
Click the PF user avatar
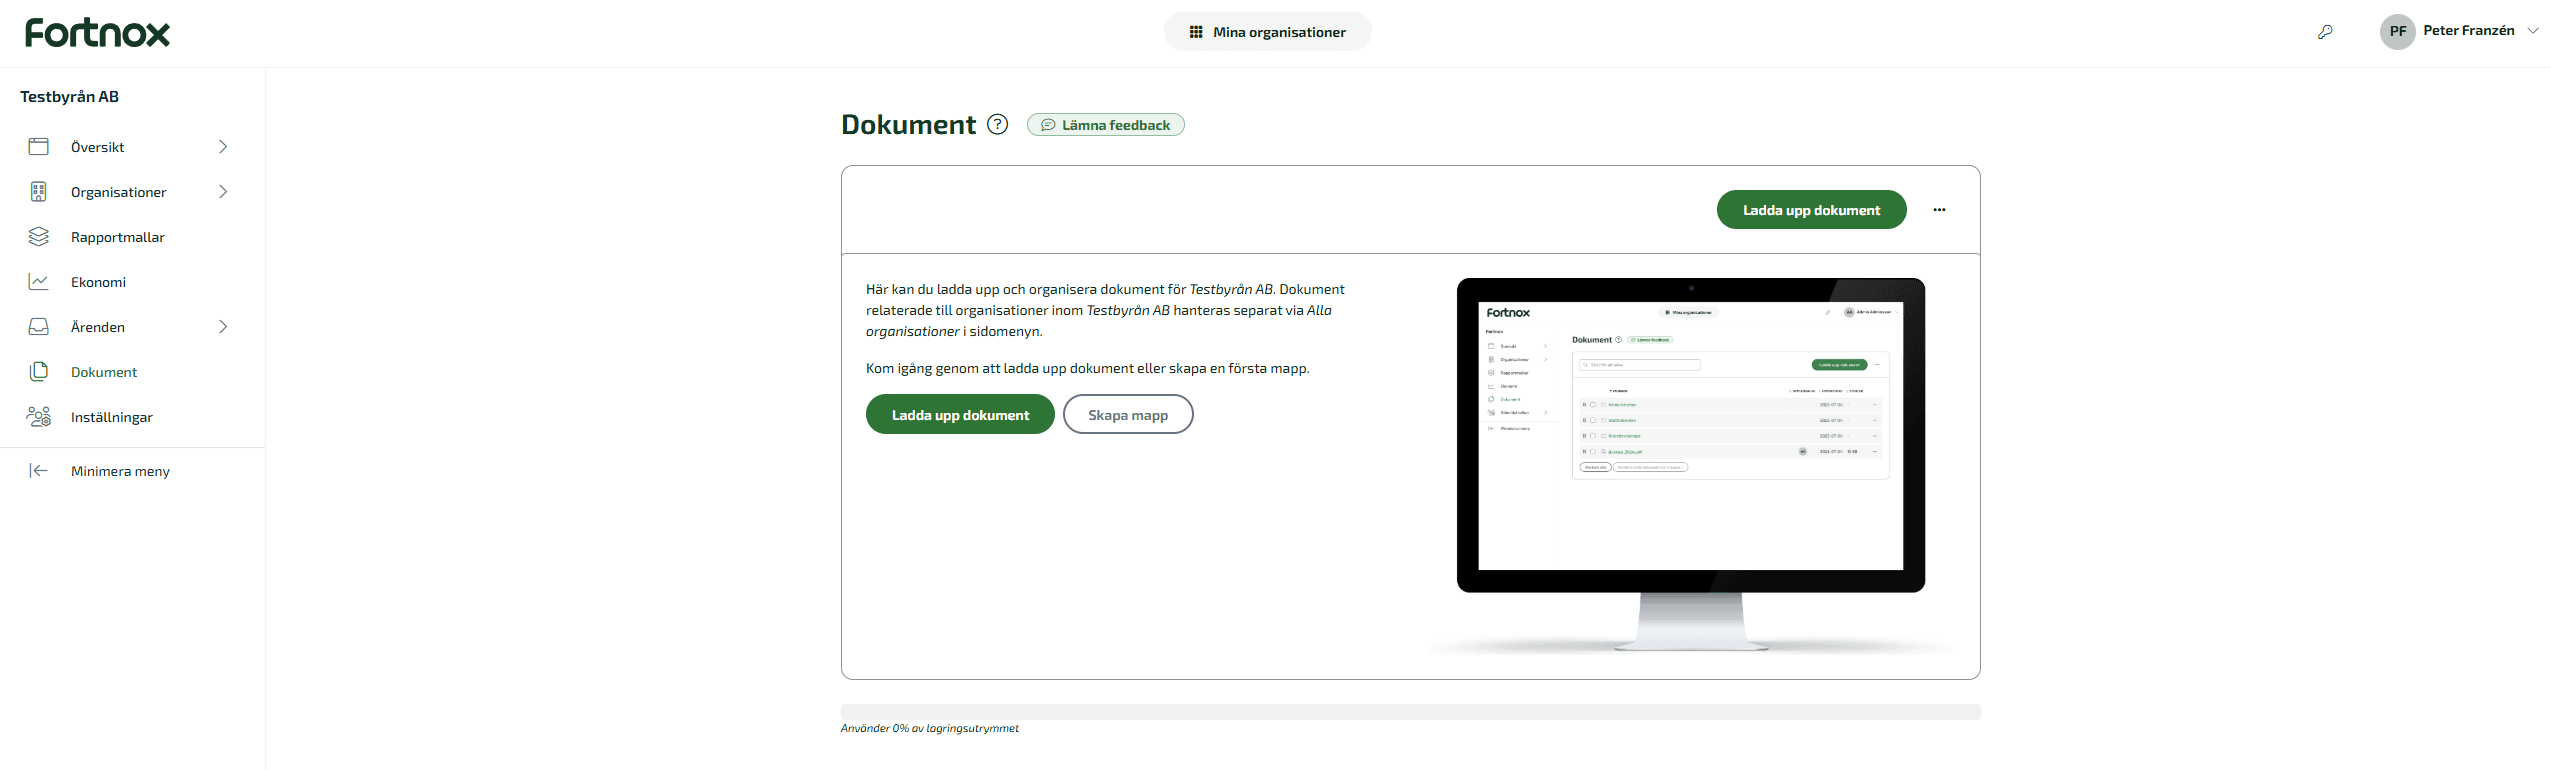[2397, 31]
